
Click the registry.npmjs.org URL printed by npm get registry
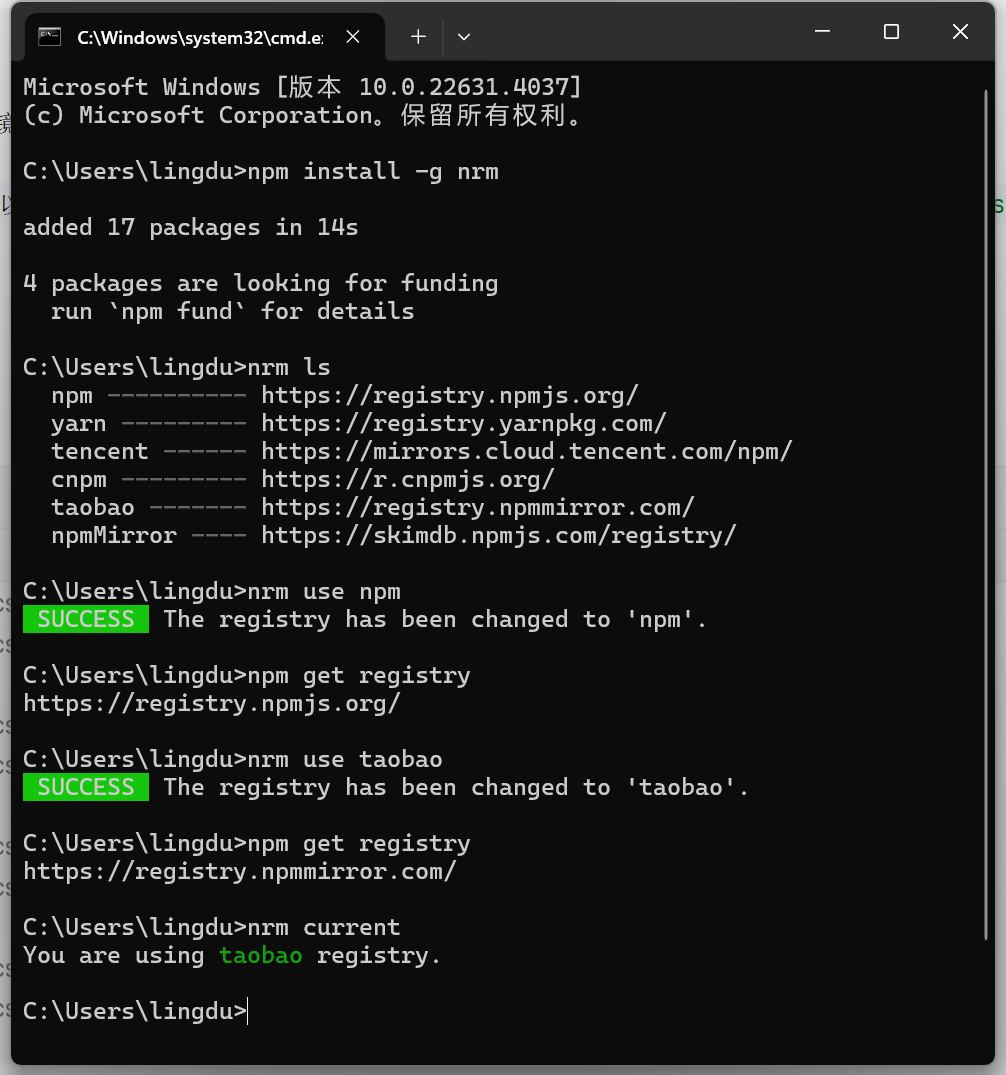pyautogui.click(x=211, y=703)
